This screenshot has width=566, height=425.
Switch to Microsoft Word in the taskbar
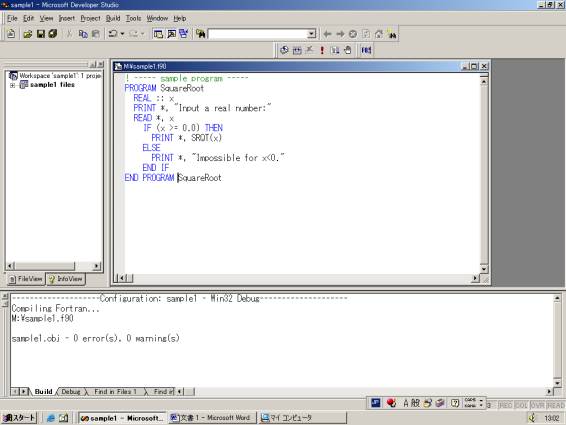[x=212, y=418]
